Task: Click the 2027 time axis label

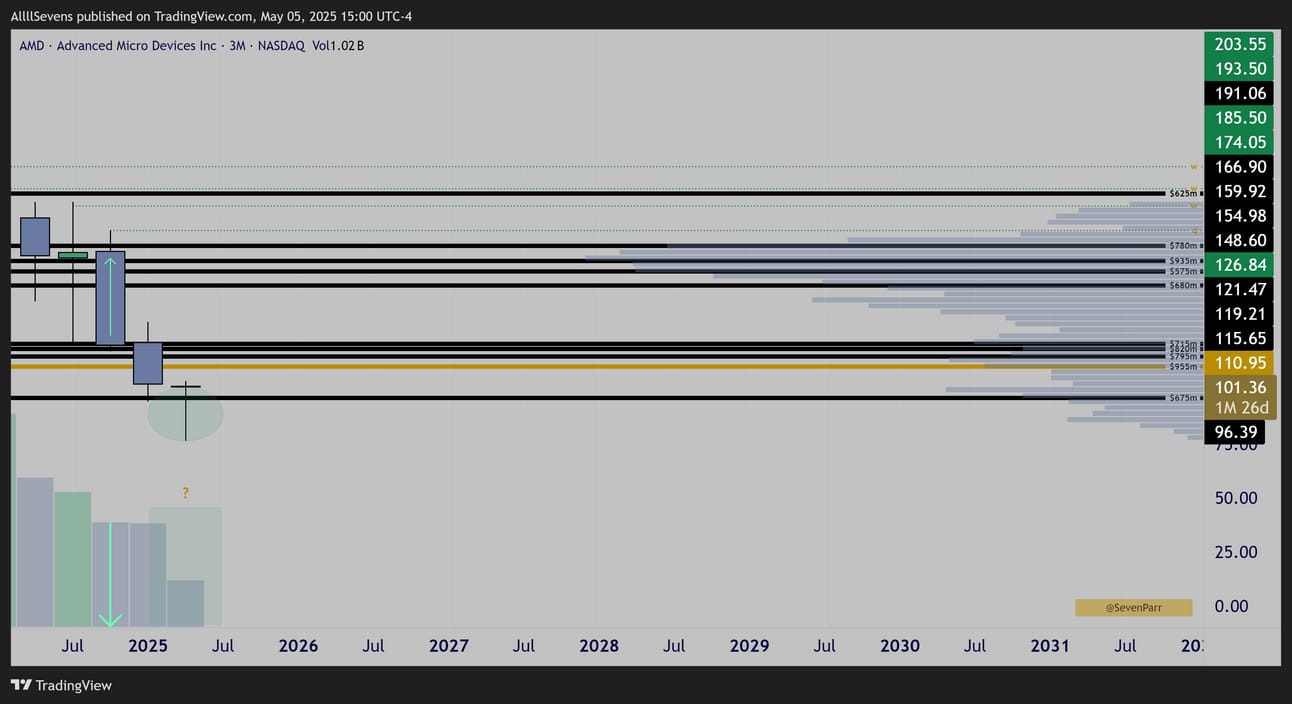Action: coord(449,646)
